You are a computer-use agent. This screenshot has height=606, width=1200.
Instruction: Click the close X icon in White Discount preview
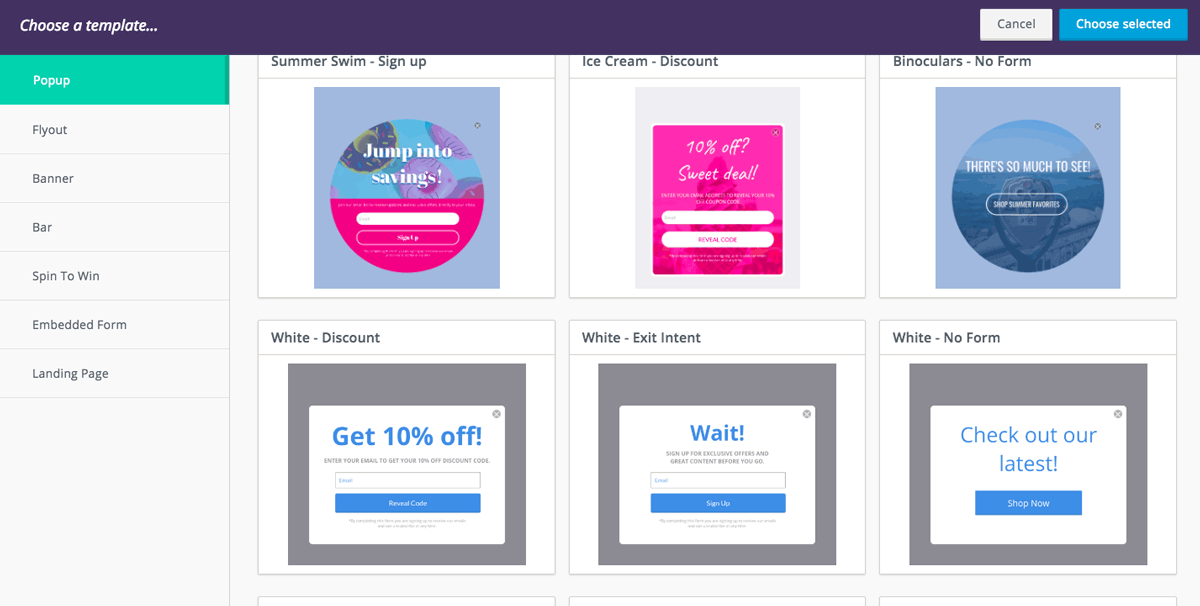coord(496,414)
